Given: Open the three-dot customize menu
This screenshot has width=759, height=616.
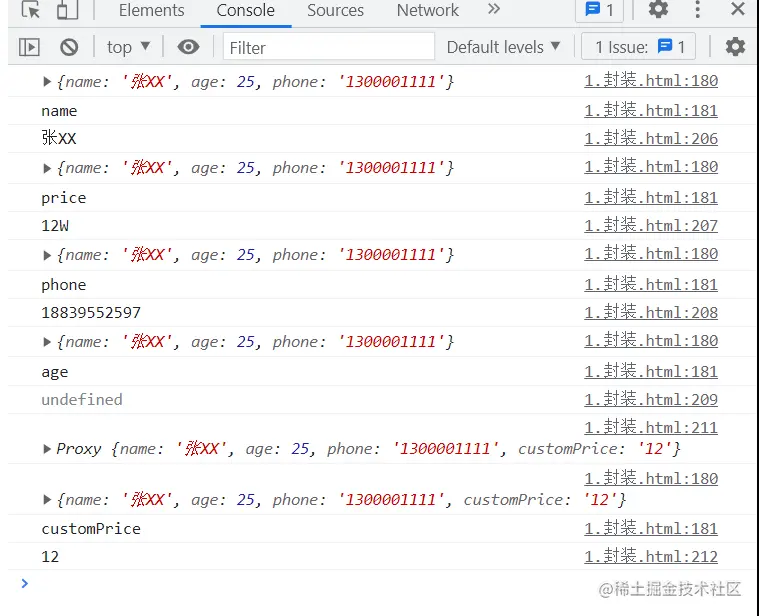Looking at the screenshot, I should (697, 9).
